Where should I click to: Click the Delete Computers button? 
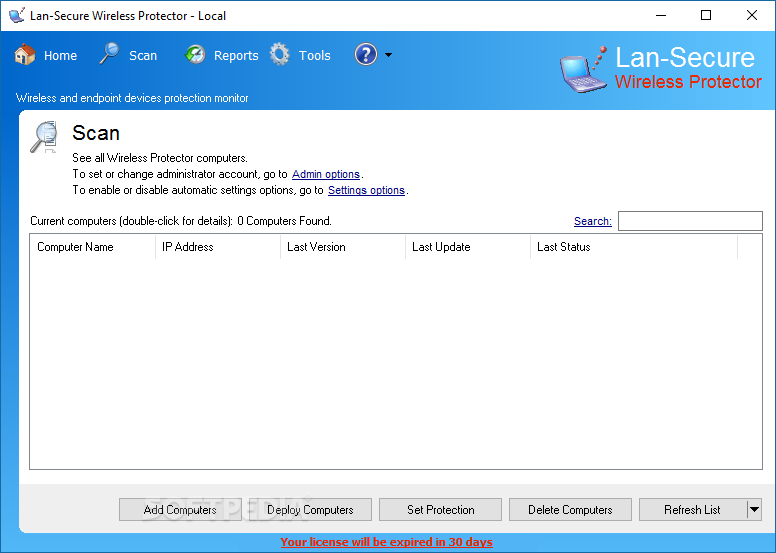(x=570, y=509)
